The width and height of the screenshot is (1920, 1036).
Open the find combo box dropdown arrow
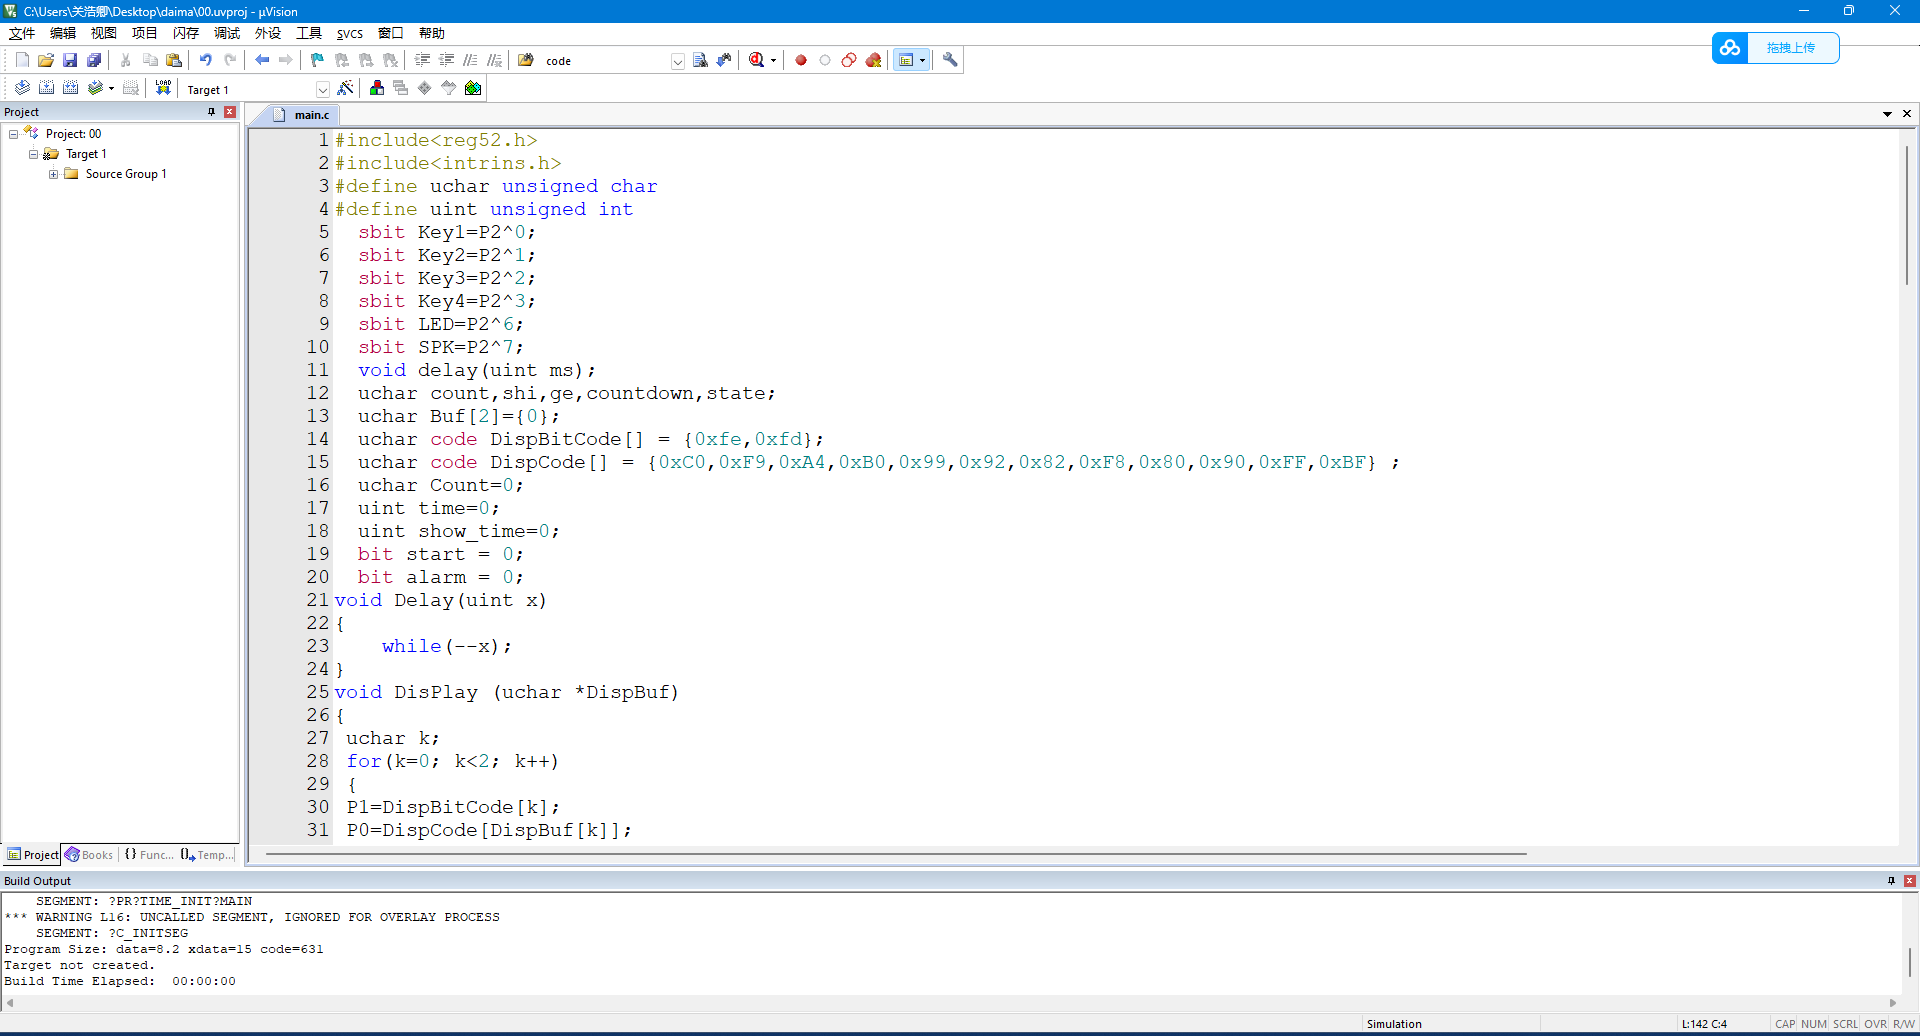click(x=677, y=61)
